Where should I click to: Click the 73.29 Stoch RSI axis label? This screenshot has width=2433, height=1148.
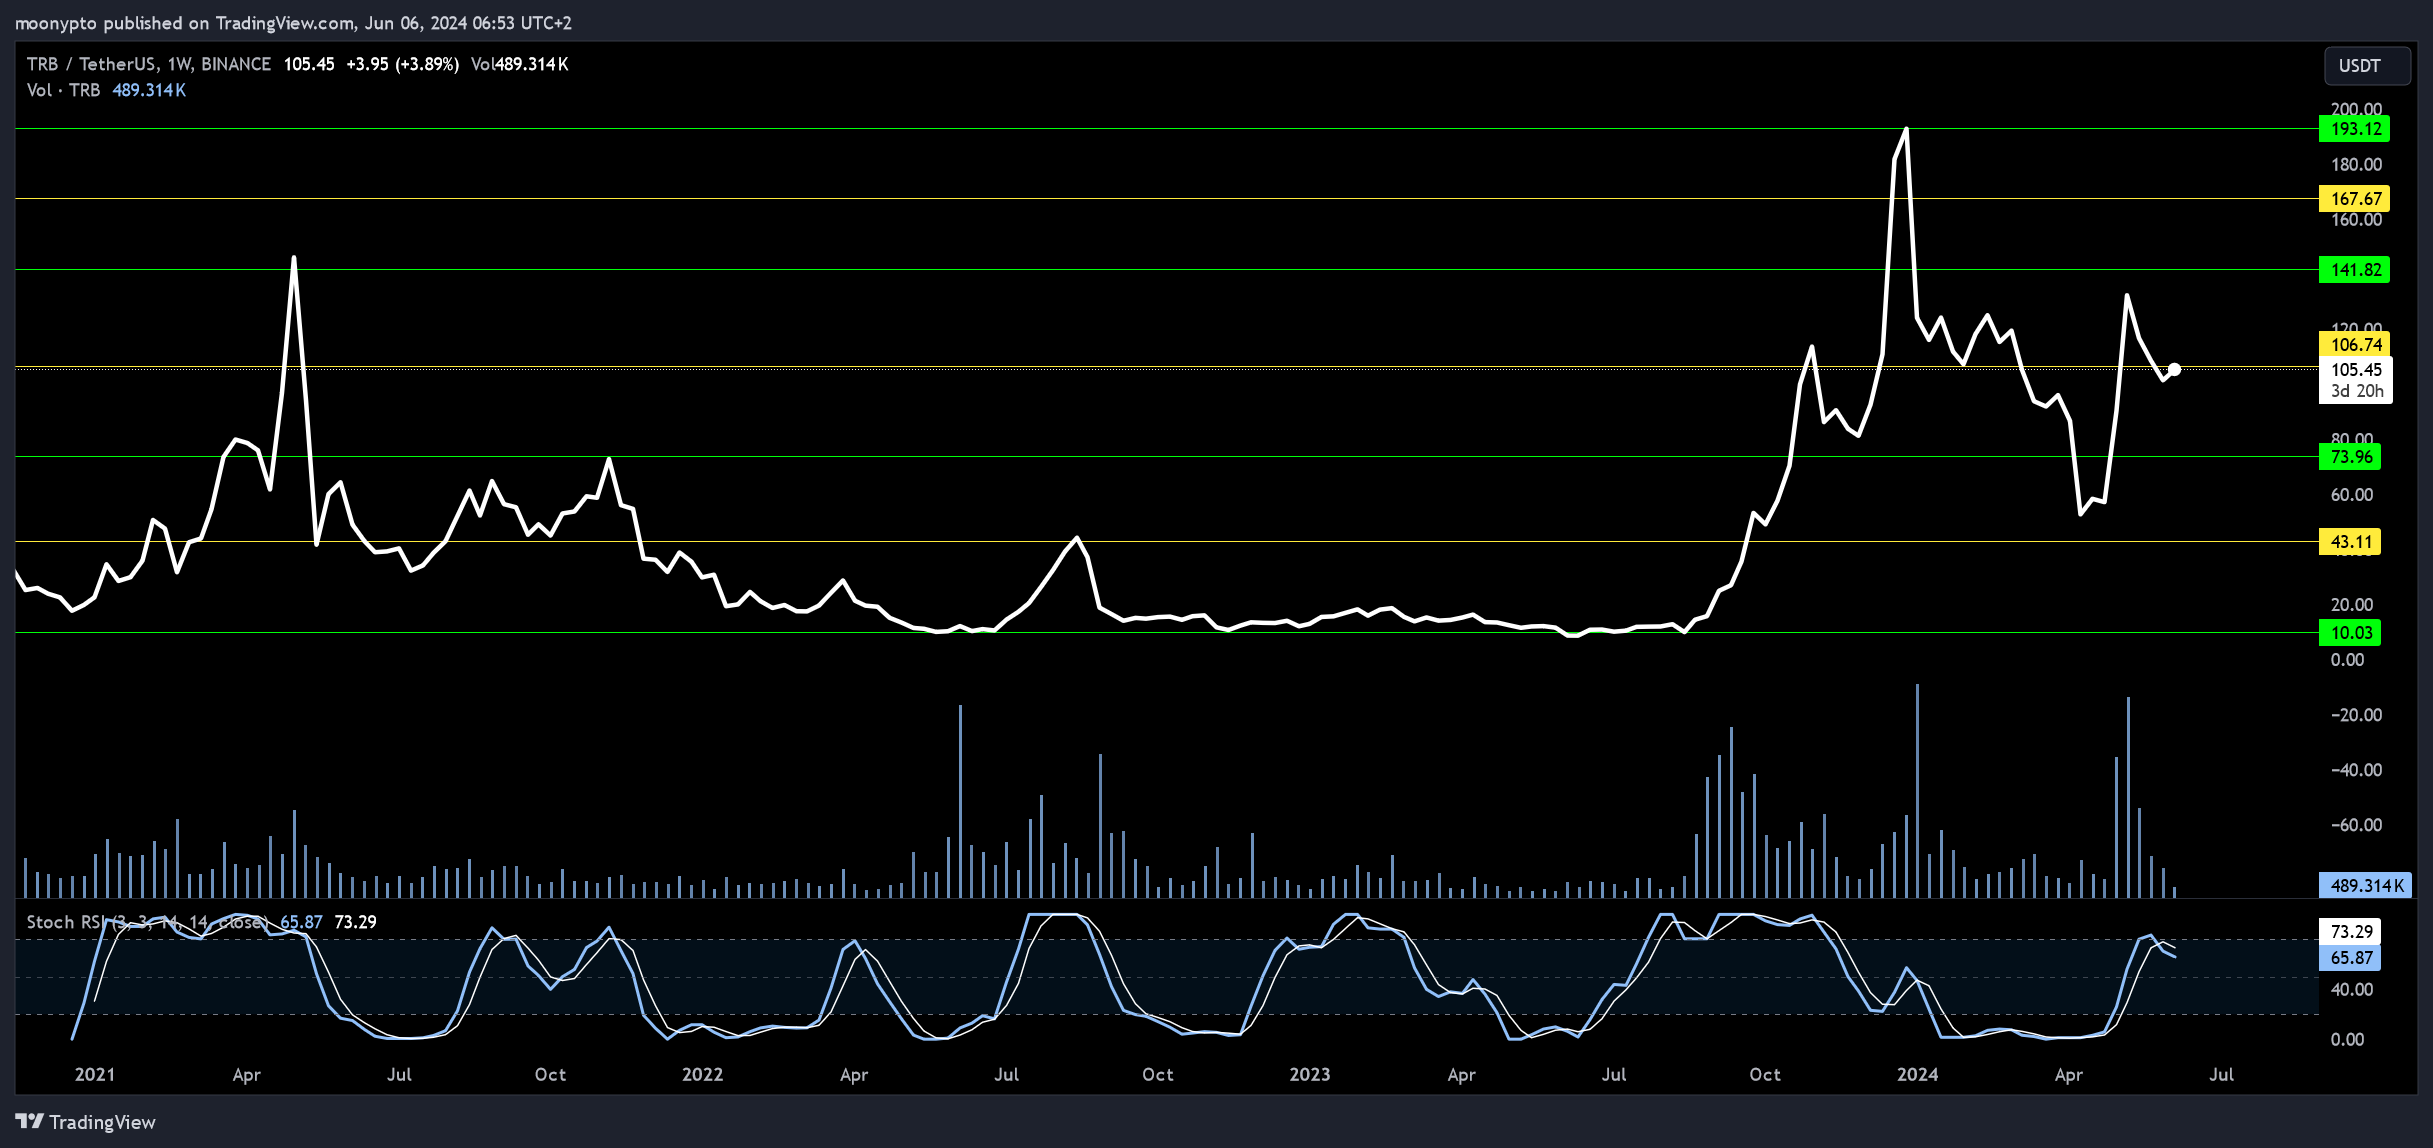tap(2350, 932)
